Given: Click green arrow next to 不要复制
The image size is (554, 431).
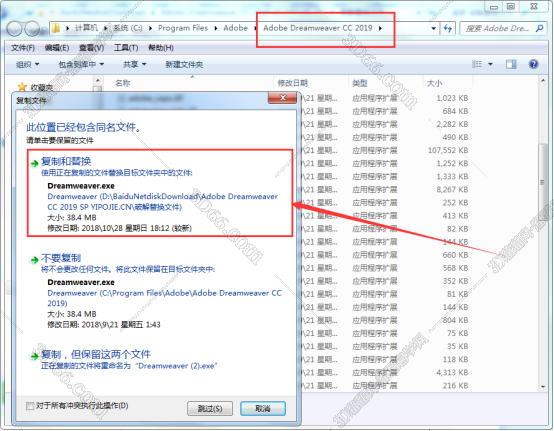Looking at the screenshot, I should pos(35,260).
